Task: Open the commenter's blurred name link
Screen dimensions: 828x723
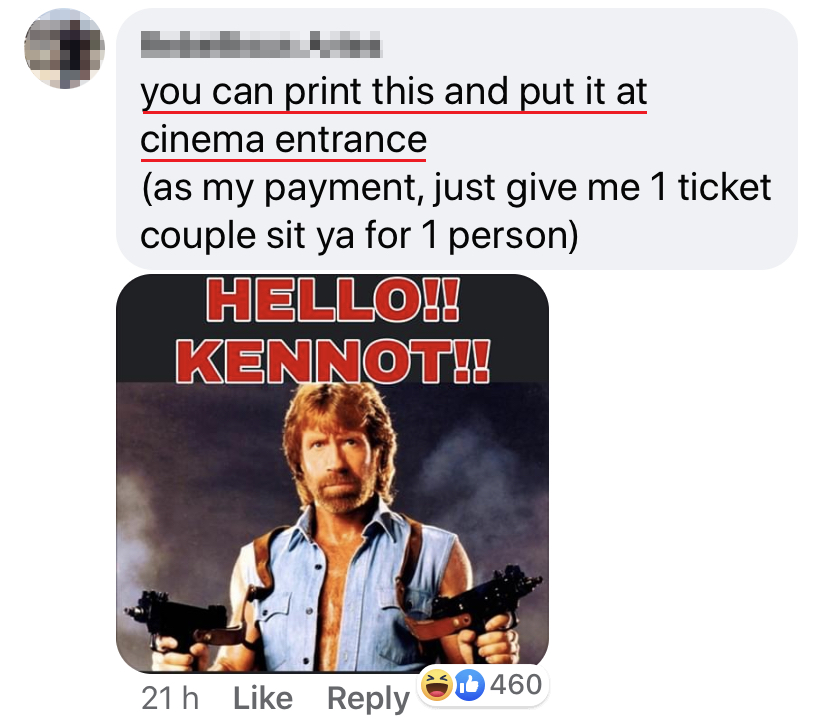Action: [x=260, y=46]
